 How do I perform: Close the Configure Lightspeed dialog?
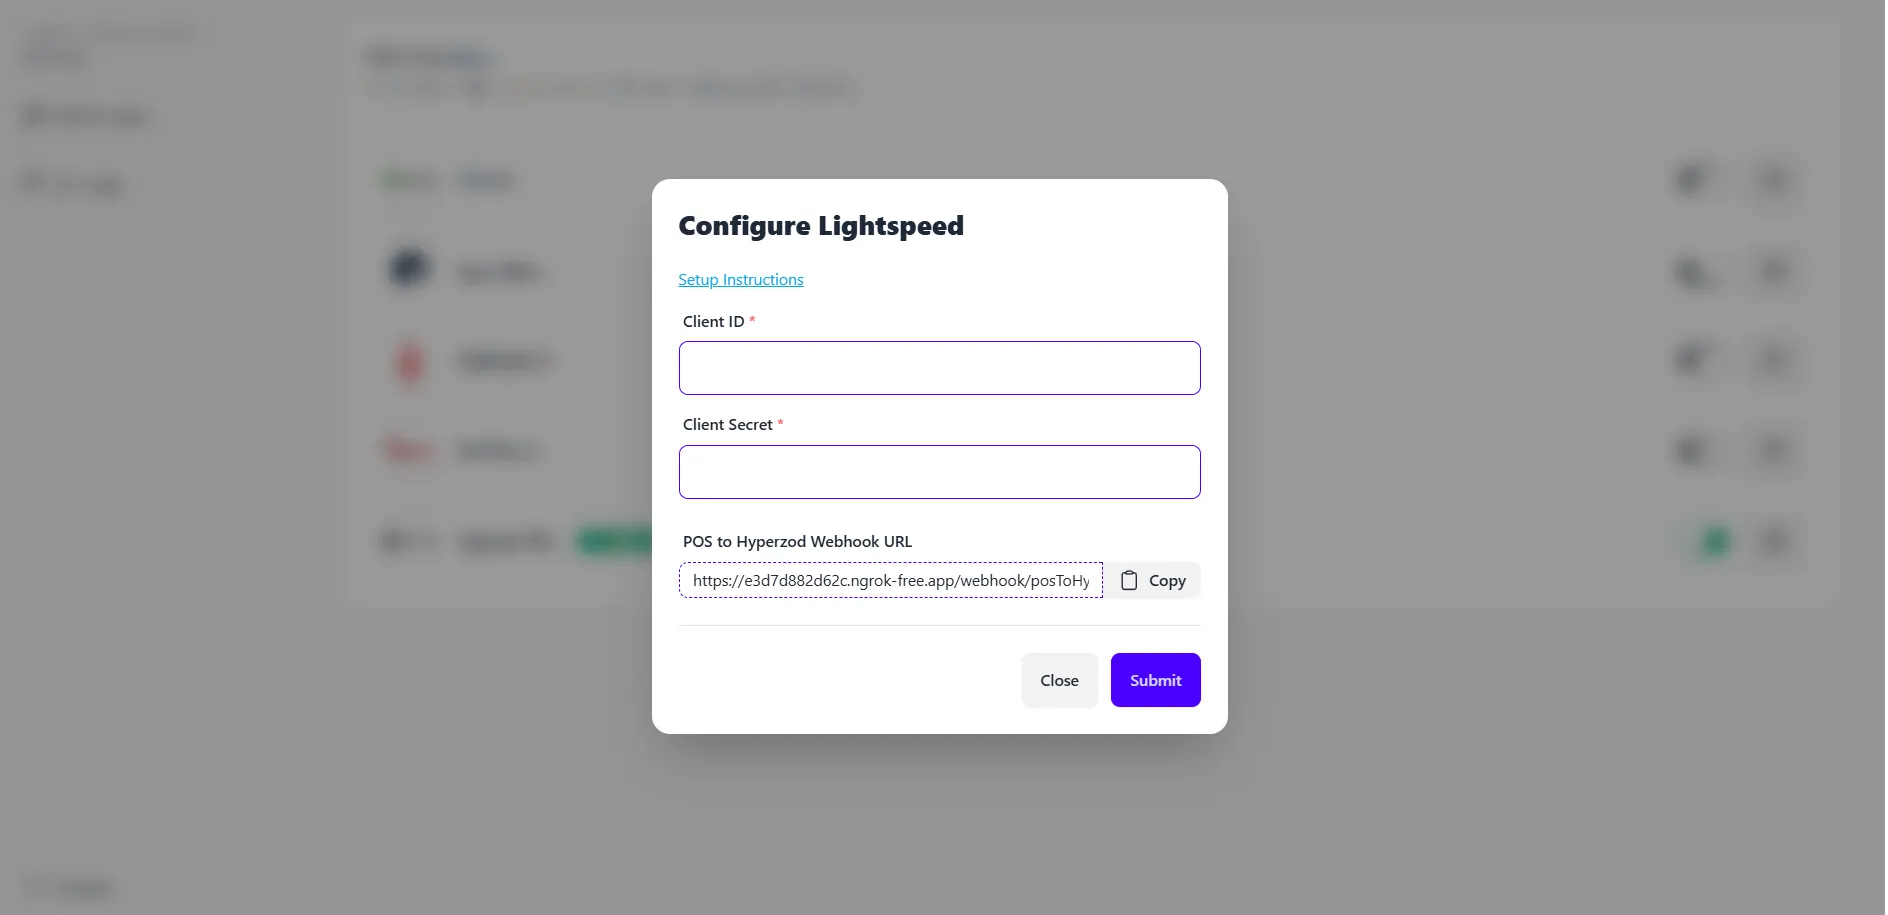[1059, 680]
